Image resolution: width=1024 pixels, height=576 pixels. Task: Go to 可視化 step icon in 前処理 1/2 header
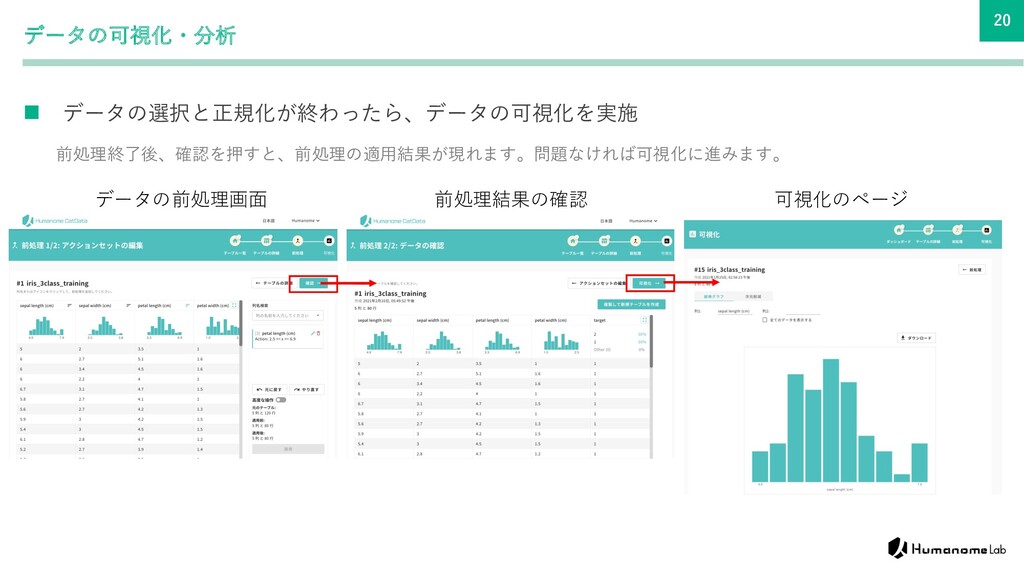(329, 241)
